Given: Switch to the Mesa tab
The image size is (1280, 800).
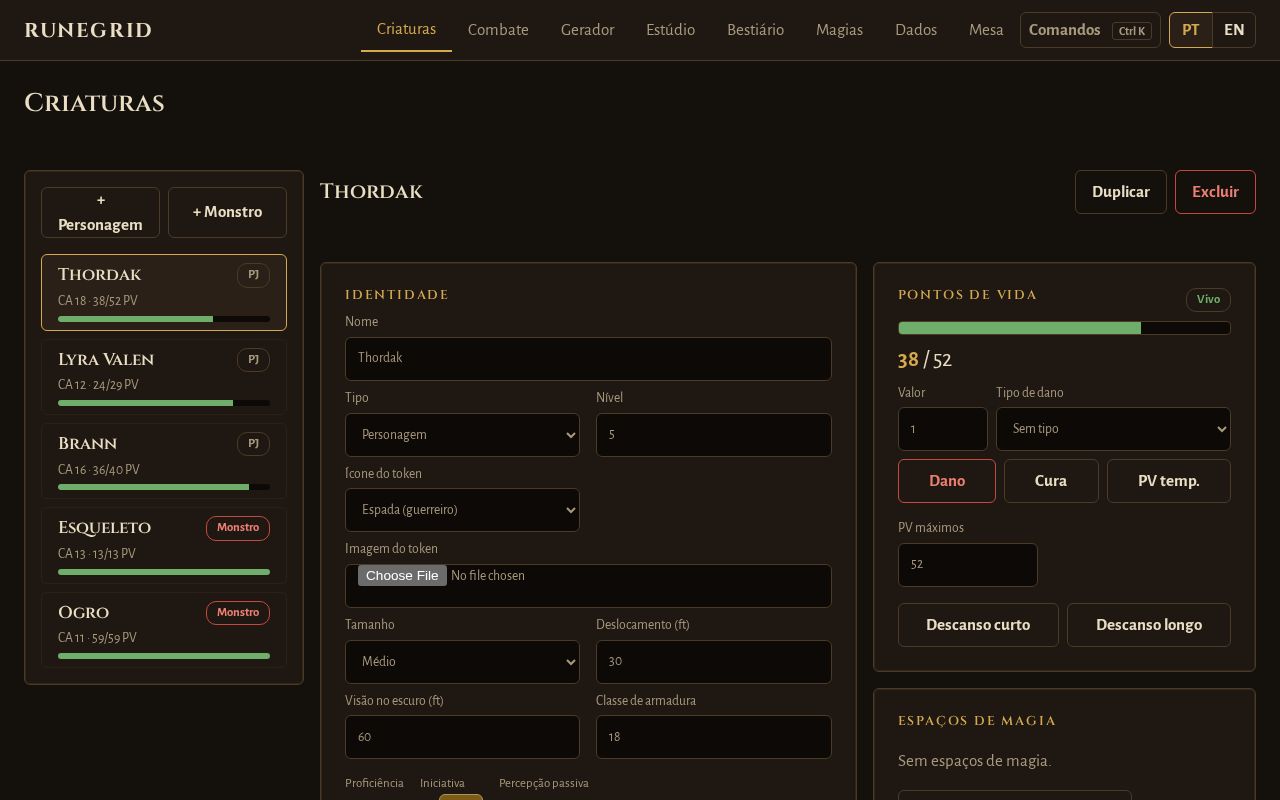Looking at the screenshot, I should (986, 30).
